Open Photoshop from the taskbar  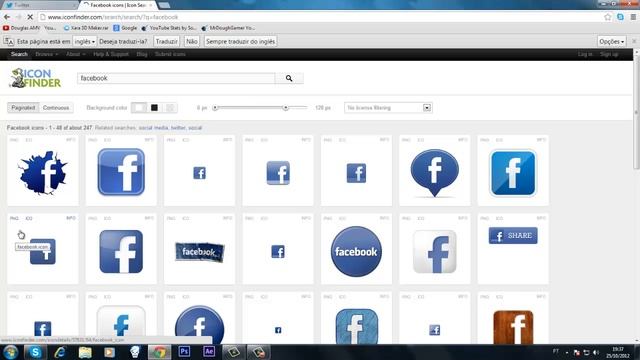(184, 352)
